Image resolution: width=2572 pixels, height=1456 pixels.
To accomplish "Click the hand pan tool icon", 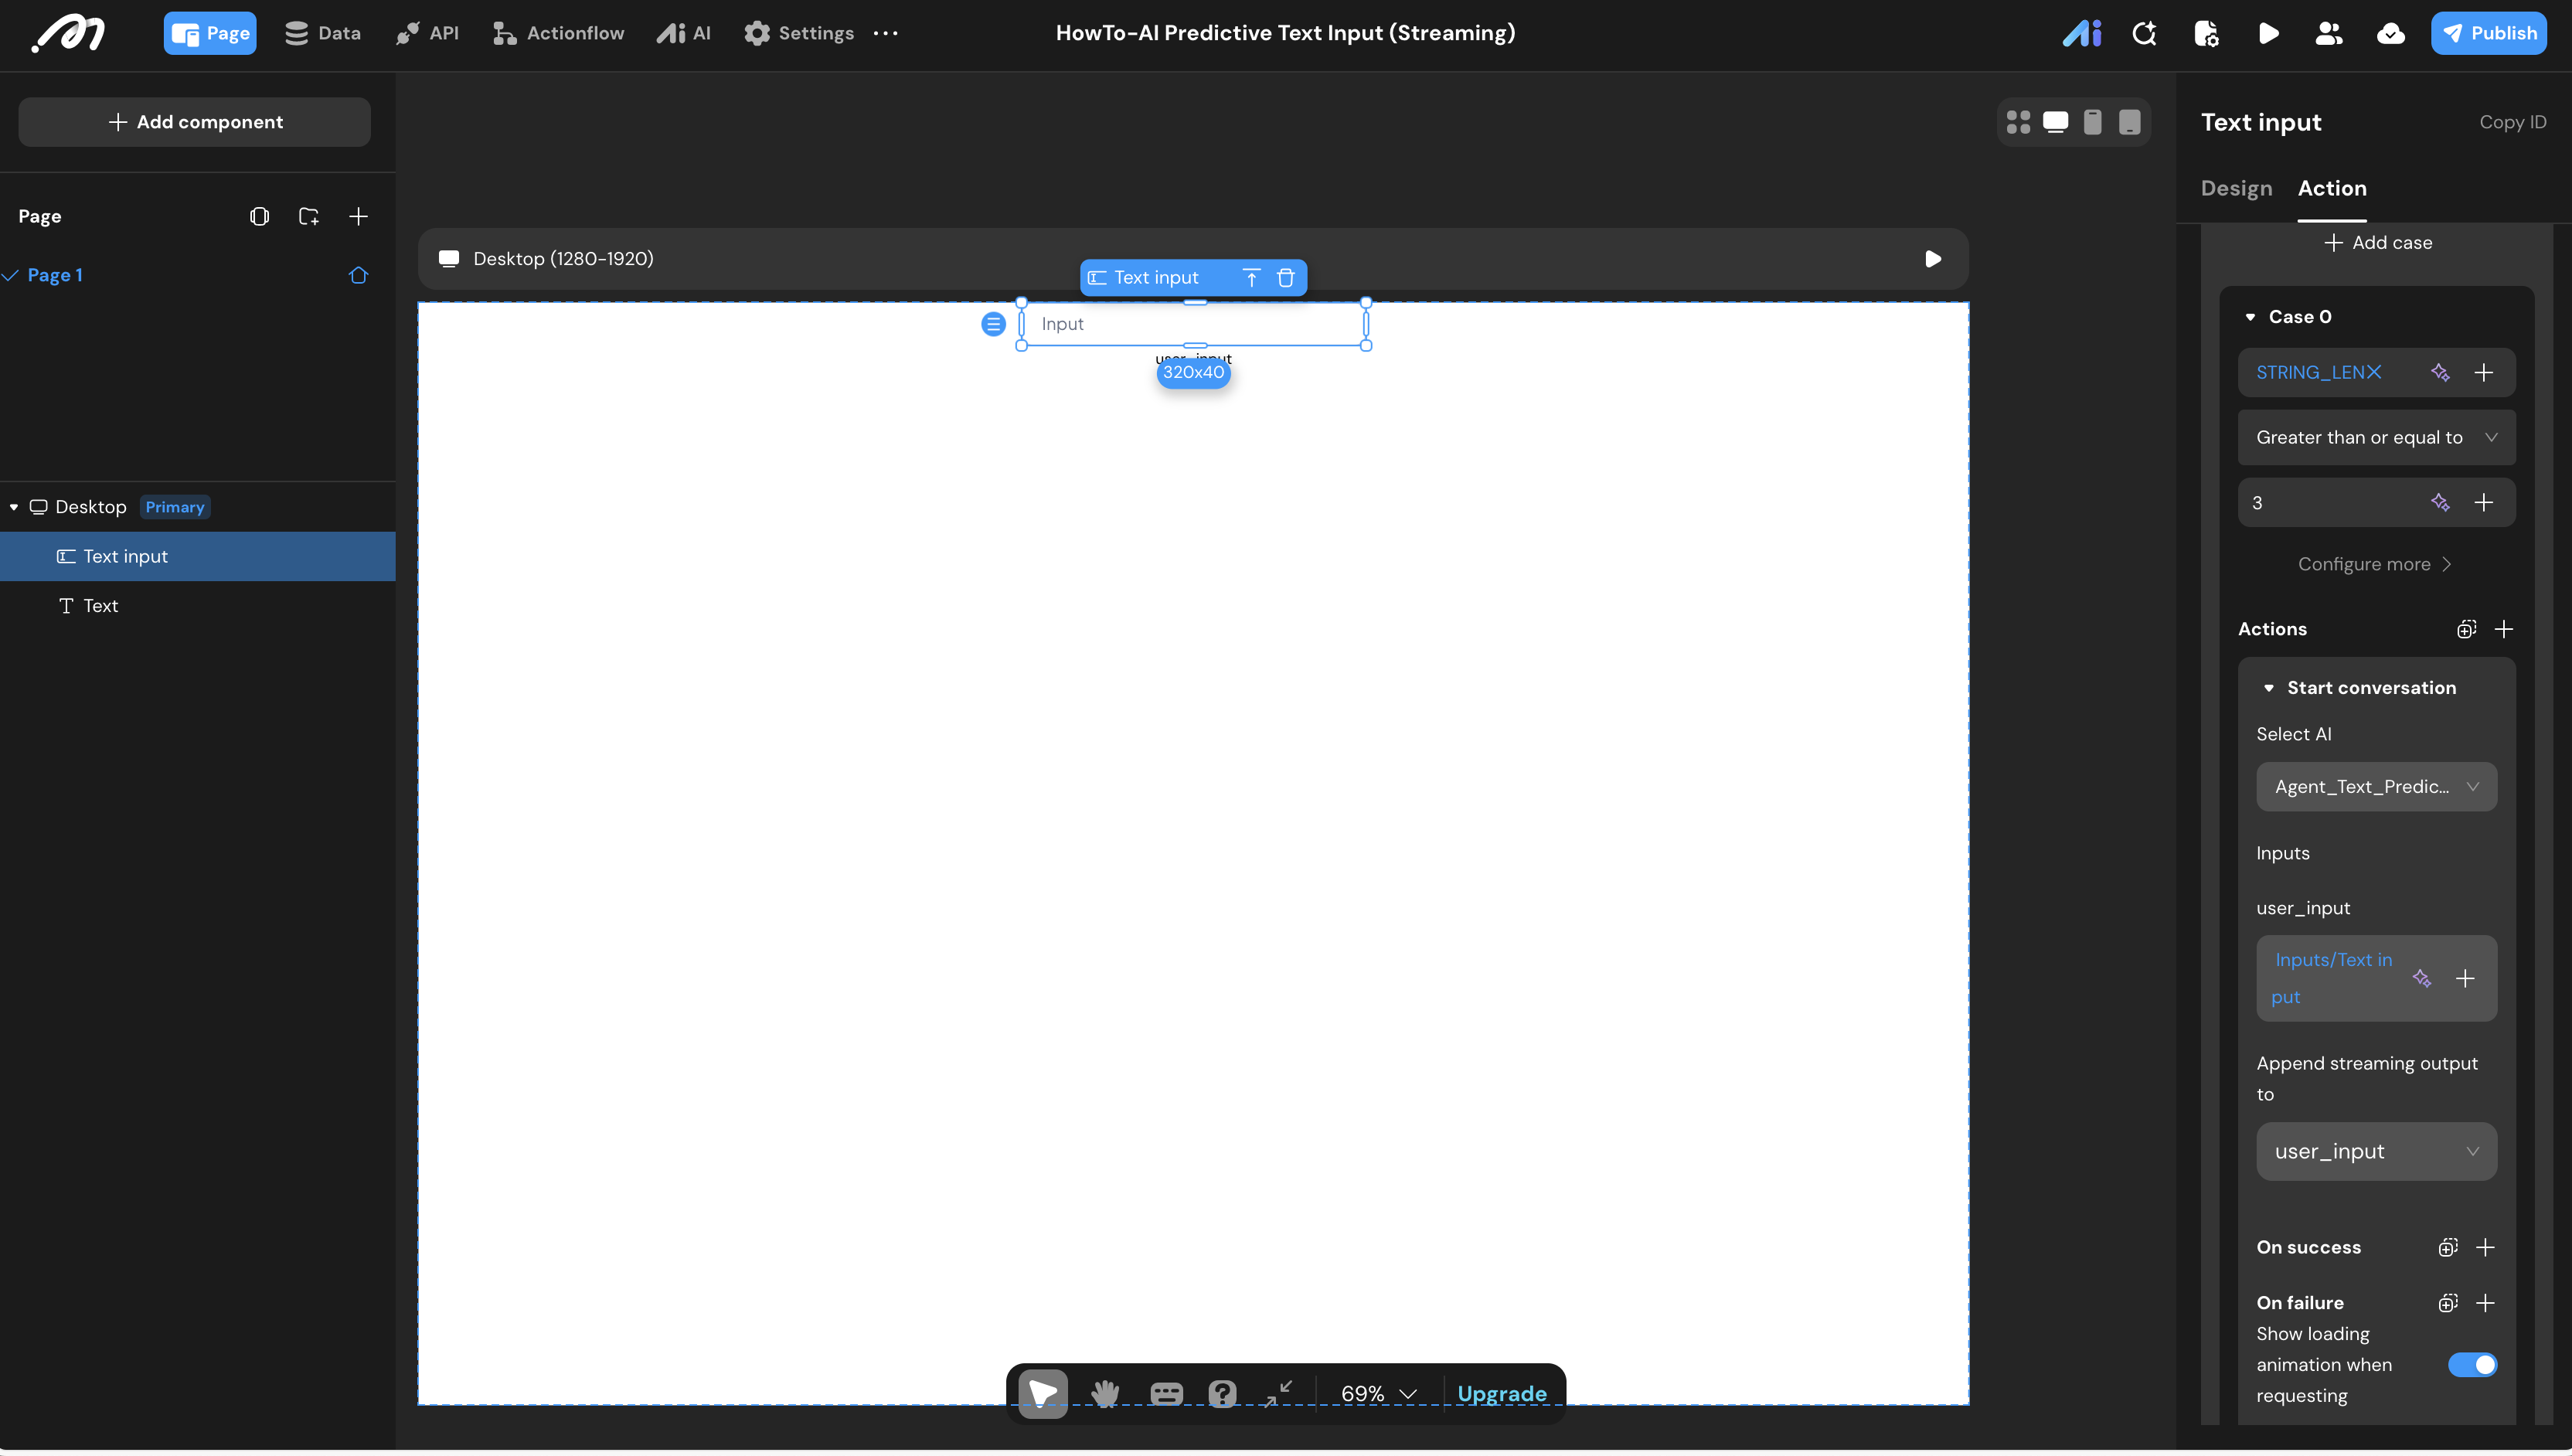I will pyautogui.click(x=1104, y=1393).
